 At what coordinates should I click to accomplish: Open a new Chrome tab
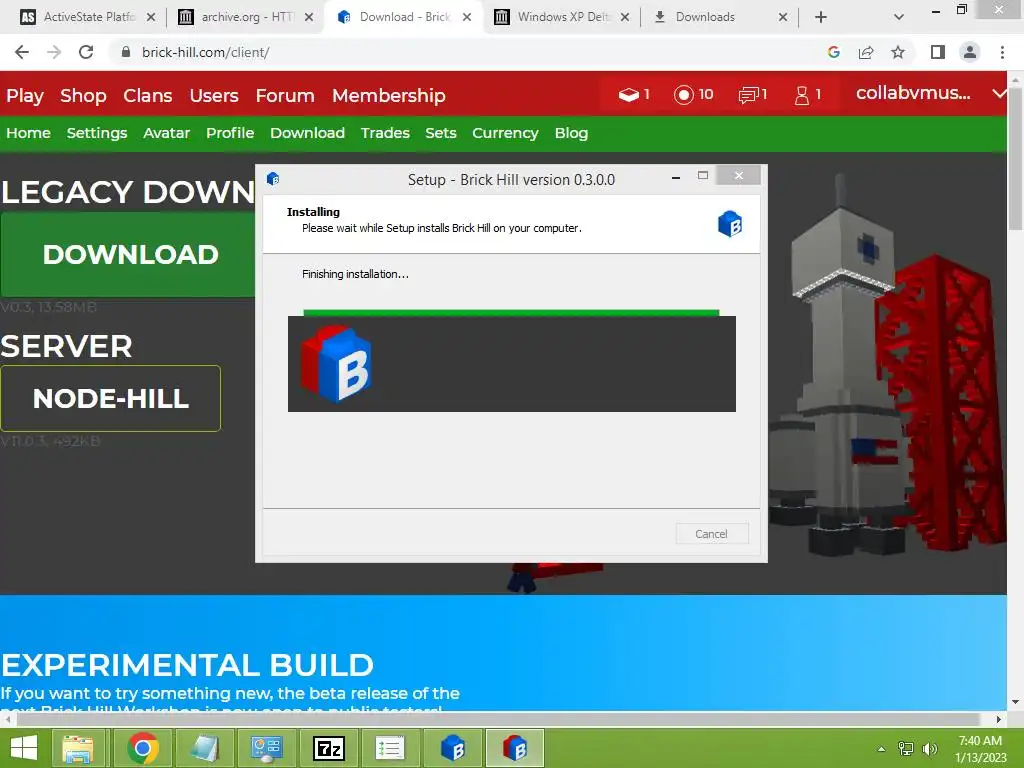821,17
